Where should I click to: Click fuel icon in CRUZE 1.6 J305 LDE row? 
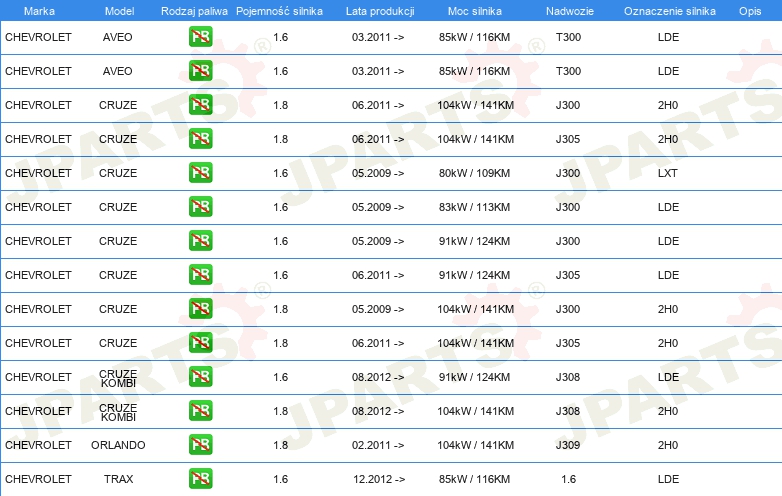point(200,275)
